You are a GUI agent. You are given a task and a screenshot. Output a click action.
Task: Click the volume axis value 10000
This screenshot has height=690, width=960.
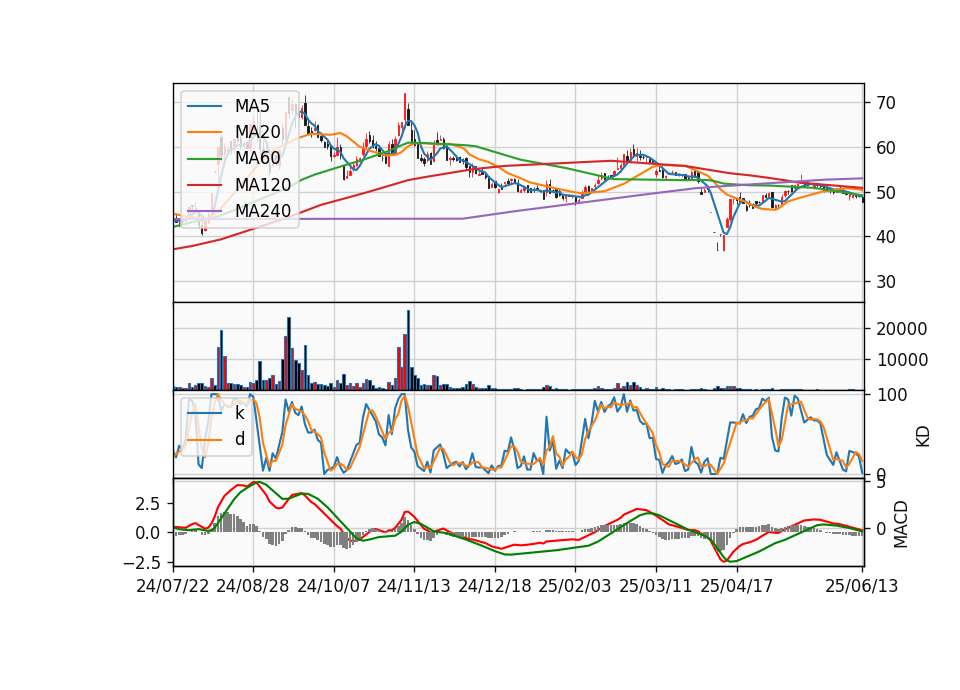(902, 360)
